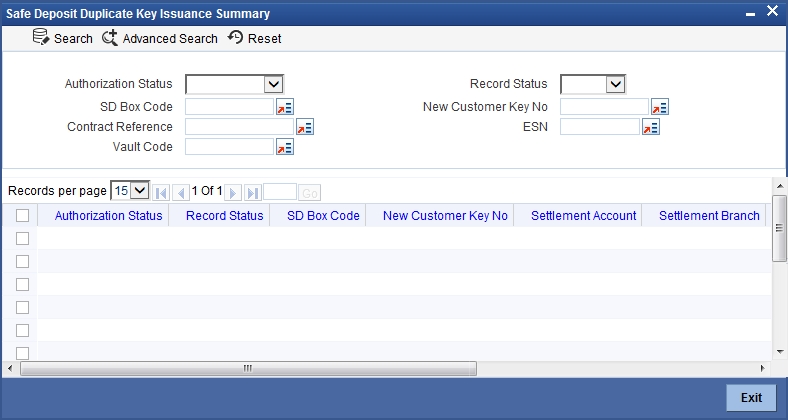This screenshot has width=788, height=420.
Task: Go to first page of records
Action: point(161,192)
